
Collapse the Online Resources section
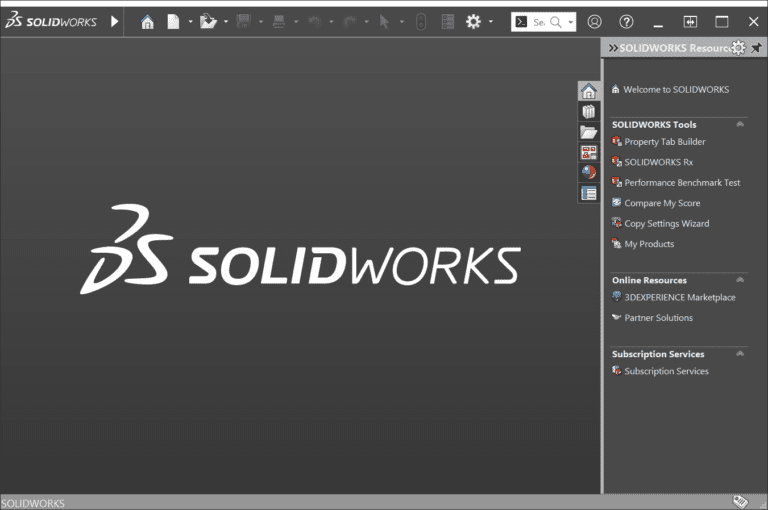click(740, 280)
